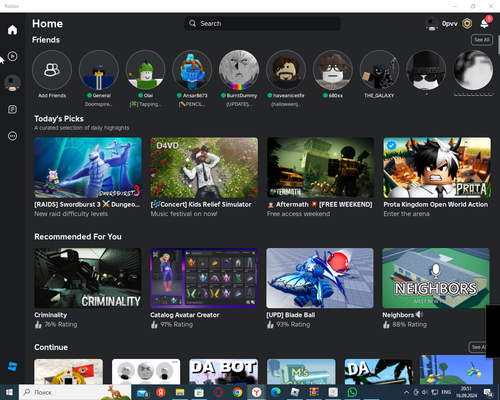Click the Criminality title text
500x400 pixels.
(51, 315)
